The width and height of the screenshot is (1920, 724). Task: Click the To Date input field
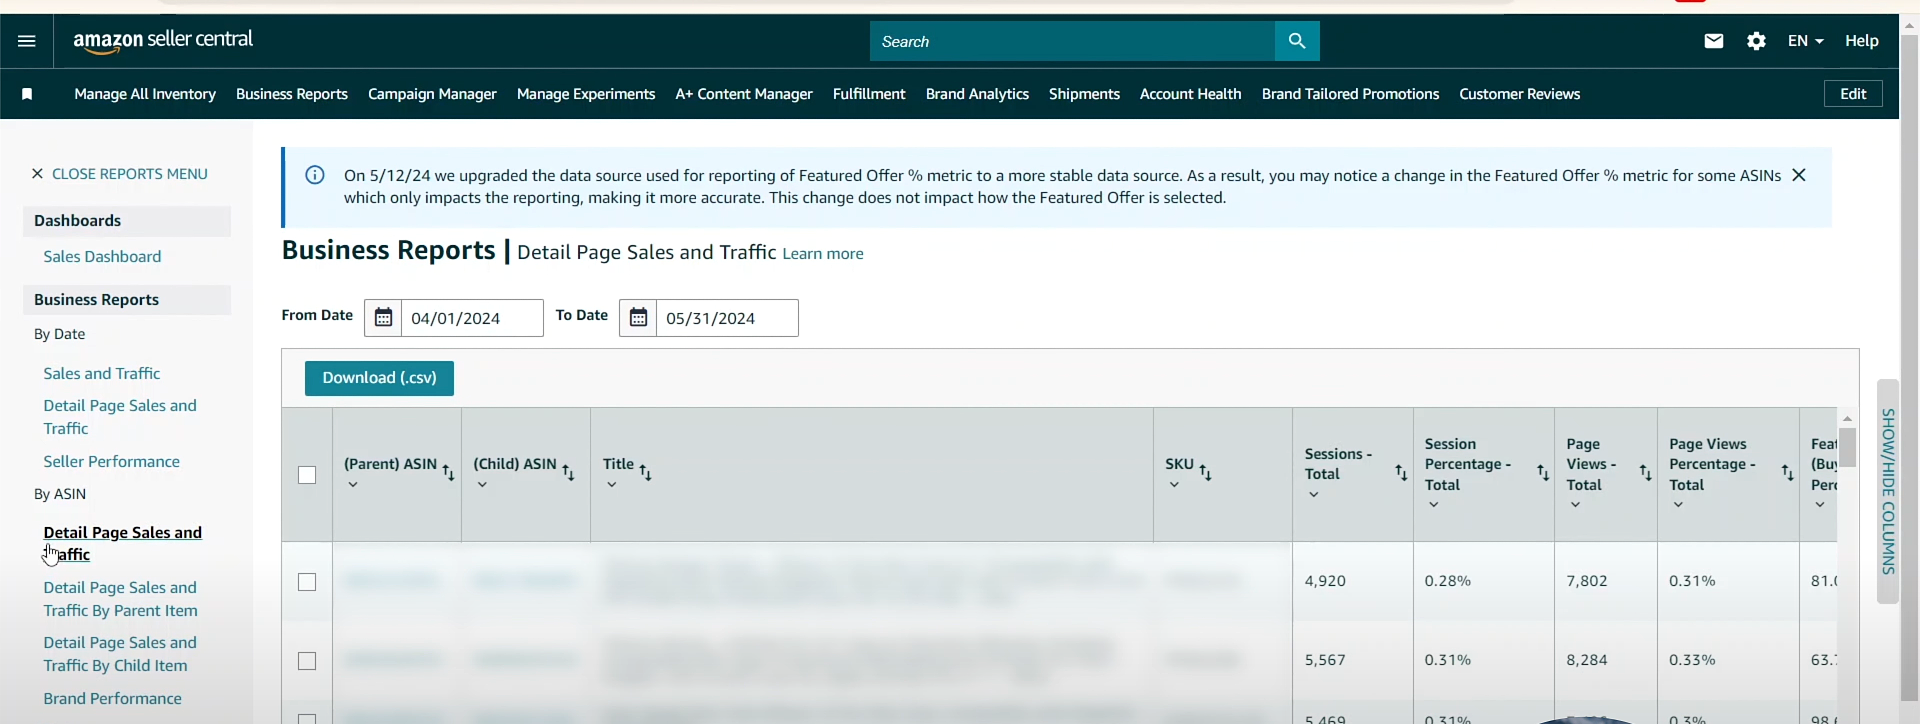(727, 318)
